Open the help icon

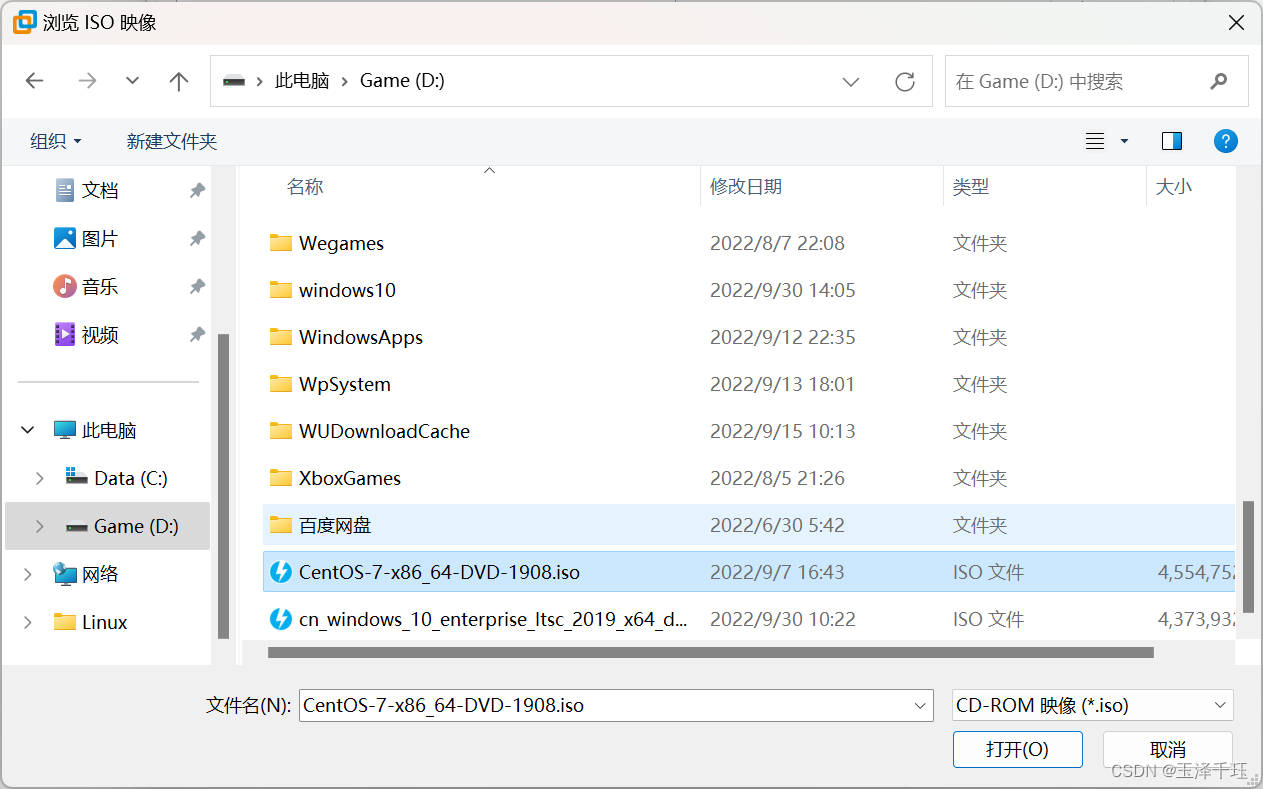[1225, 141]
